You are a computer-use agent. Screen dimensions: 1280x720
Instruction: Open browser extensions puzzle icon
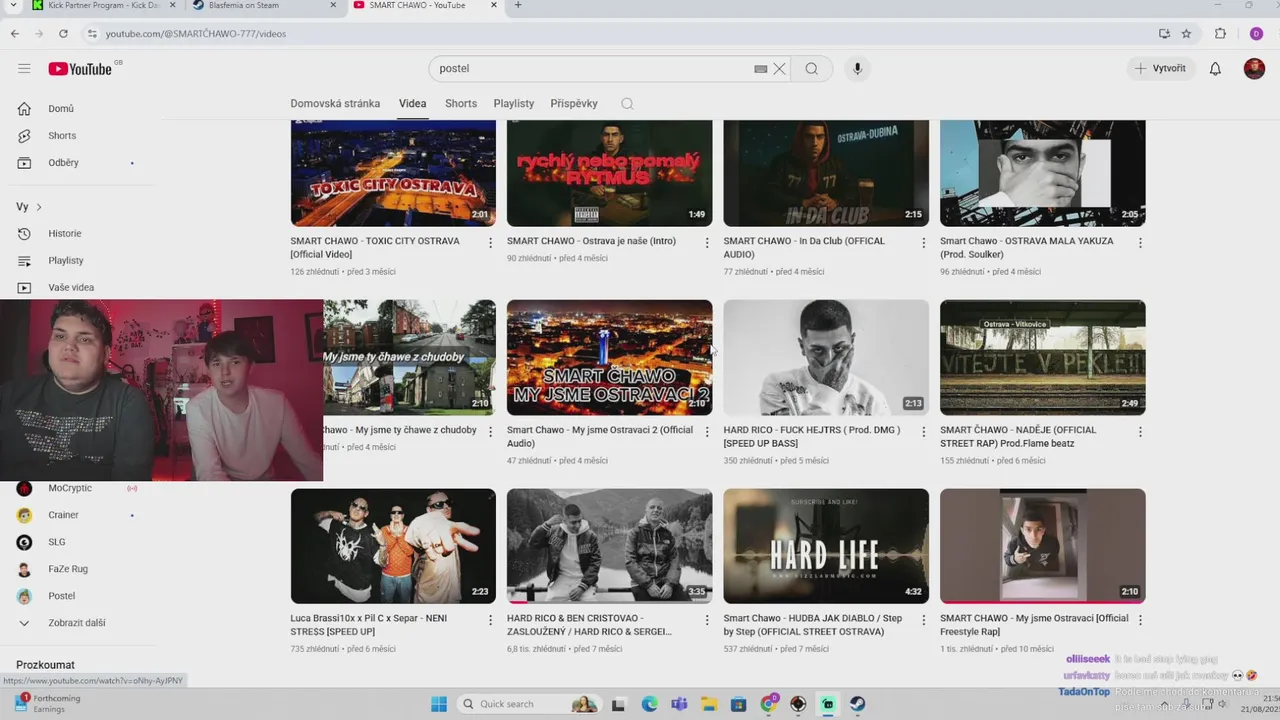(1220, 33)
